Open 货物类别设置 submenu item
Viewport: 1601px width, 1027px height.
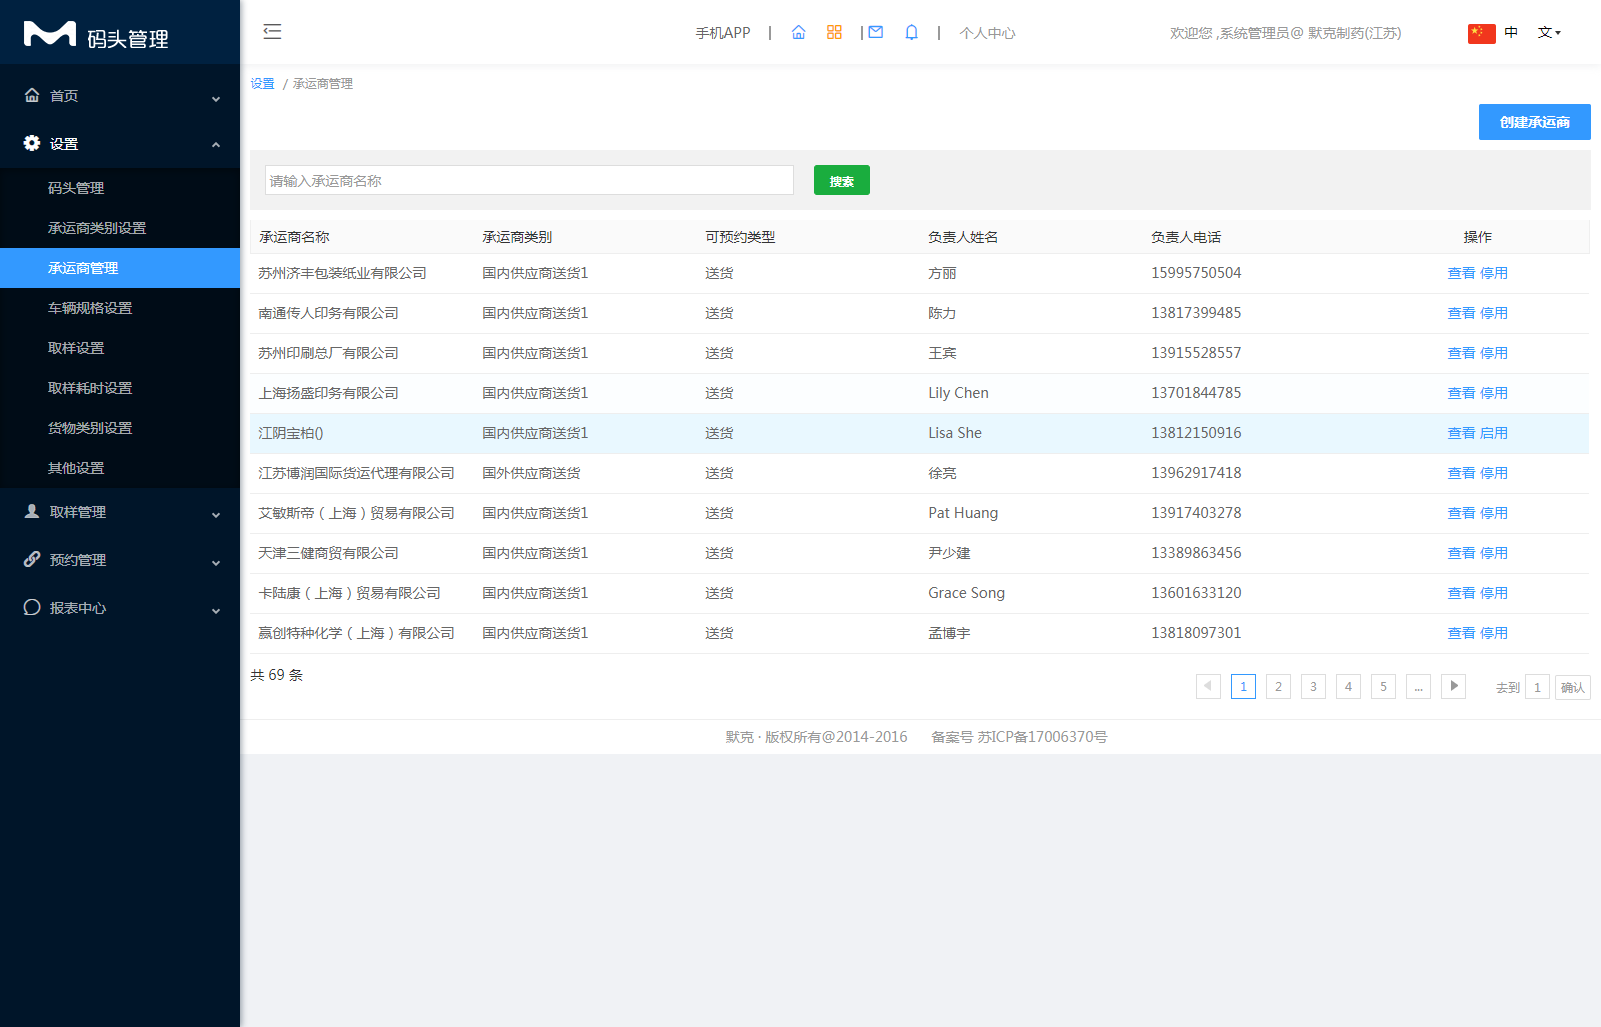click(x=120, y=428)
